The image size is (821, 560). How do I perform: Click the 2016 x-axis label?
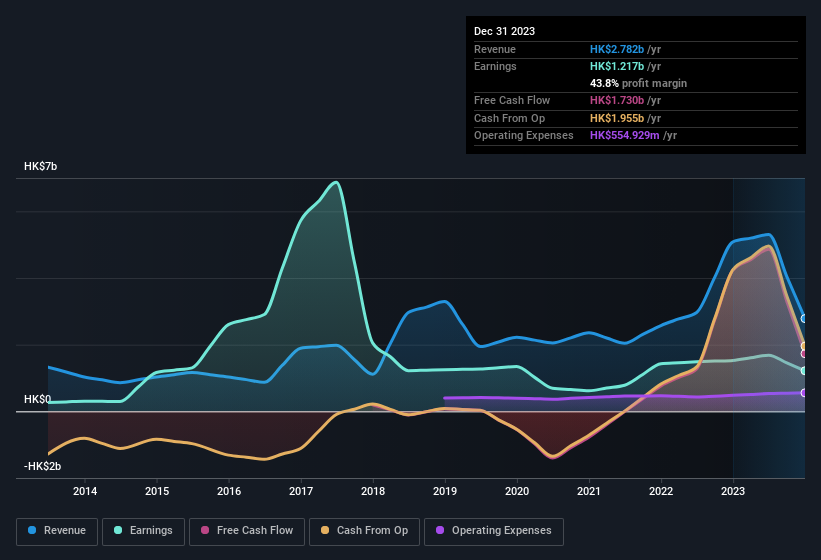(229, 491)
